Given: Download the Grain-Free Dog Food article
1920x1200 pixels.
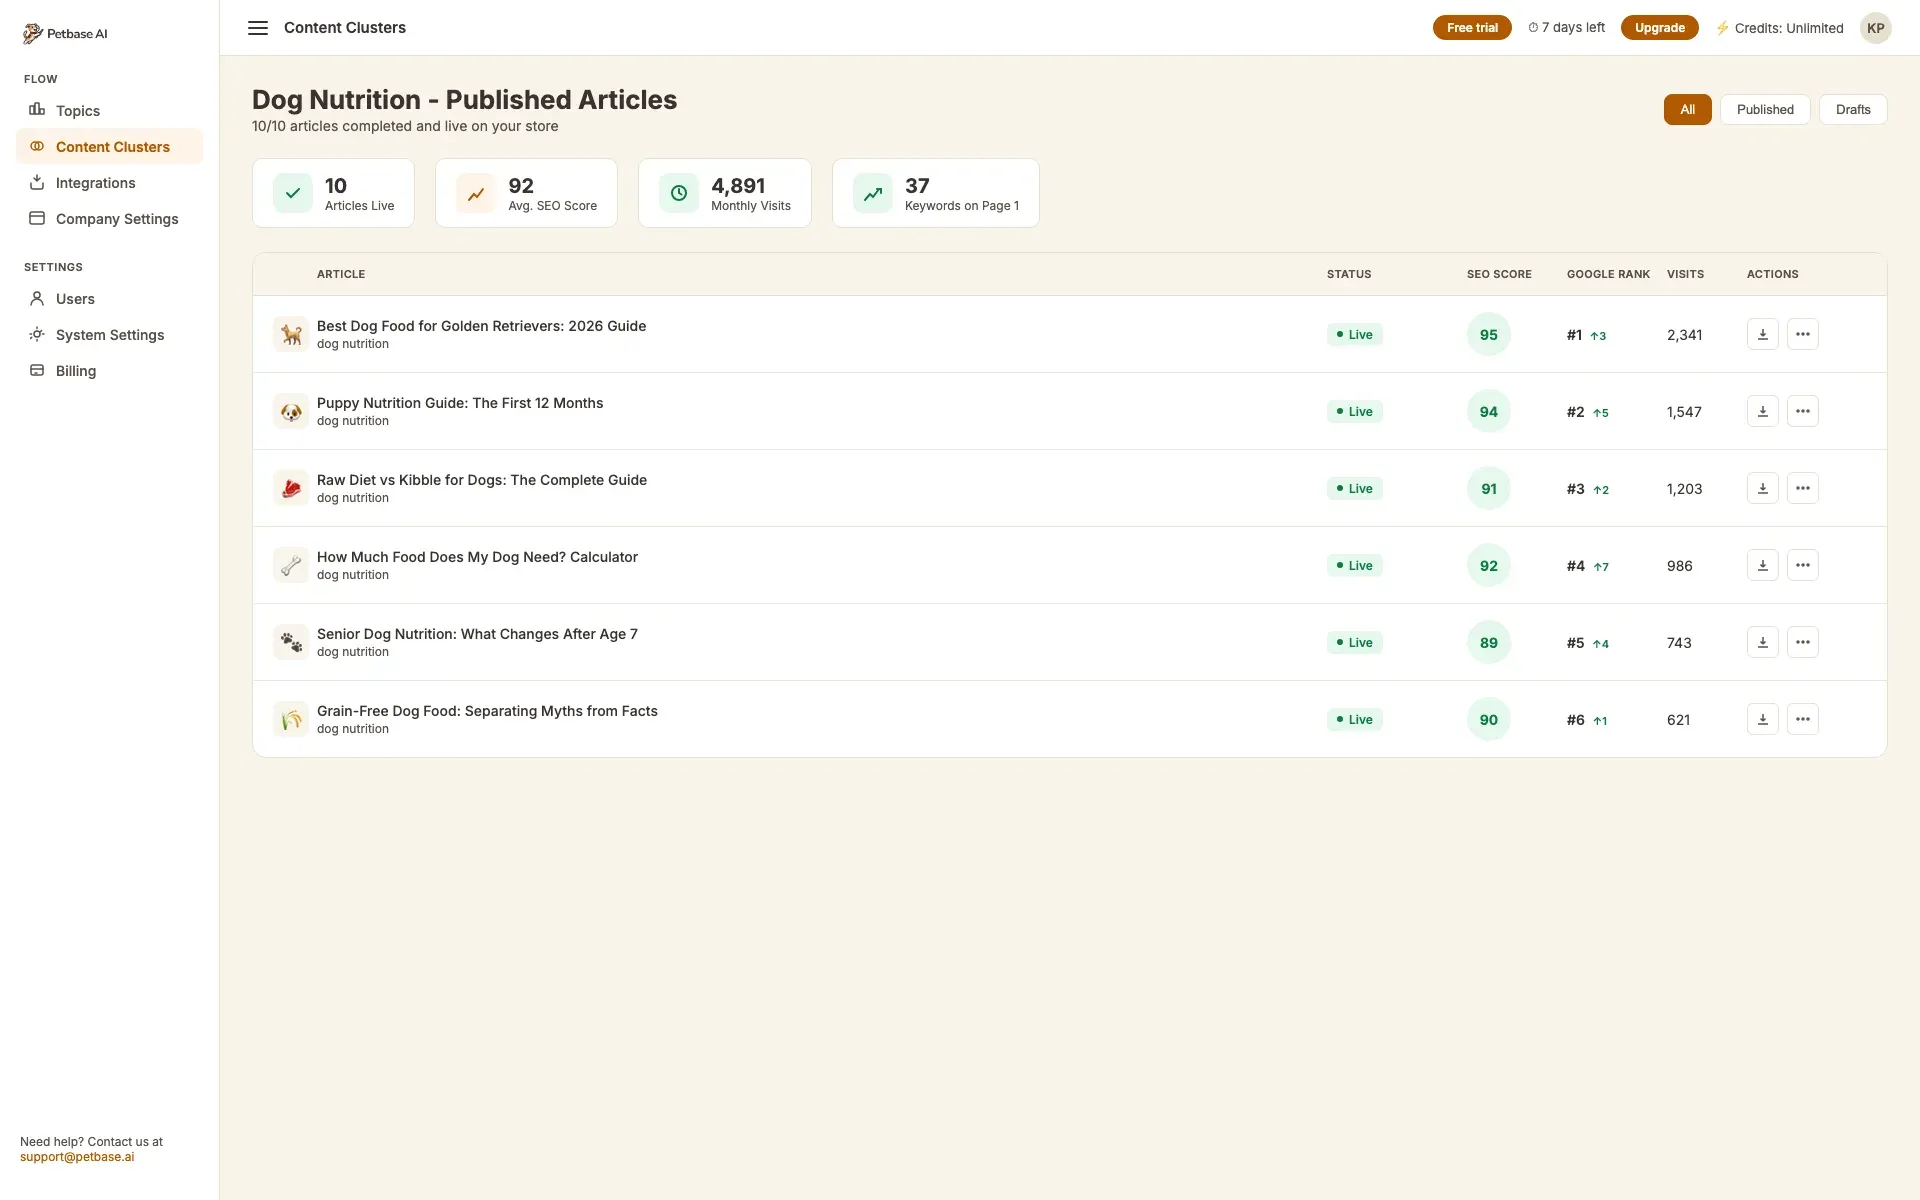Looking at the screenshot, I should coord(1762,718).
